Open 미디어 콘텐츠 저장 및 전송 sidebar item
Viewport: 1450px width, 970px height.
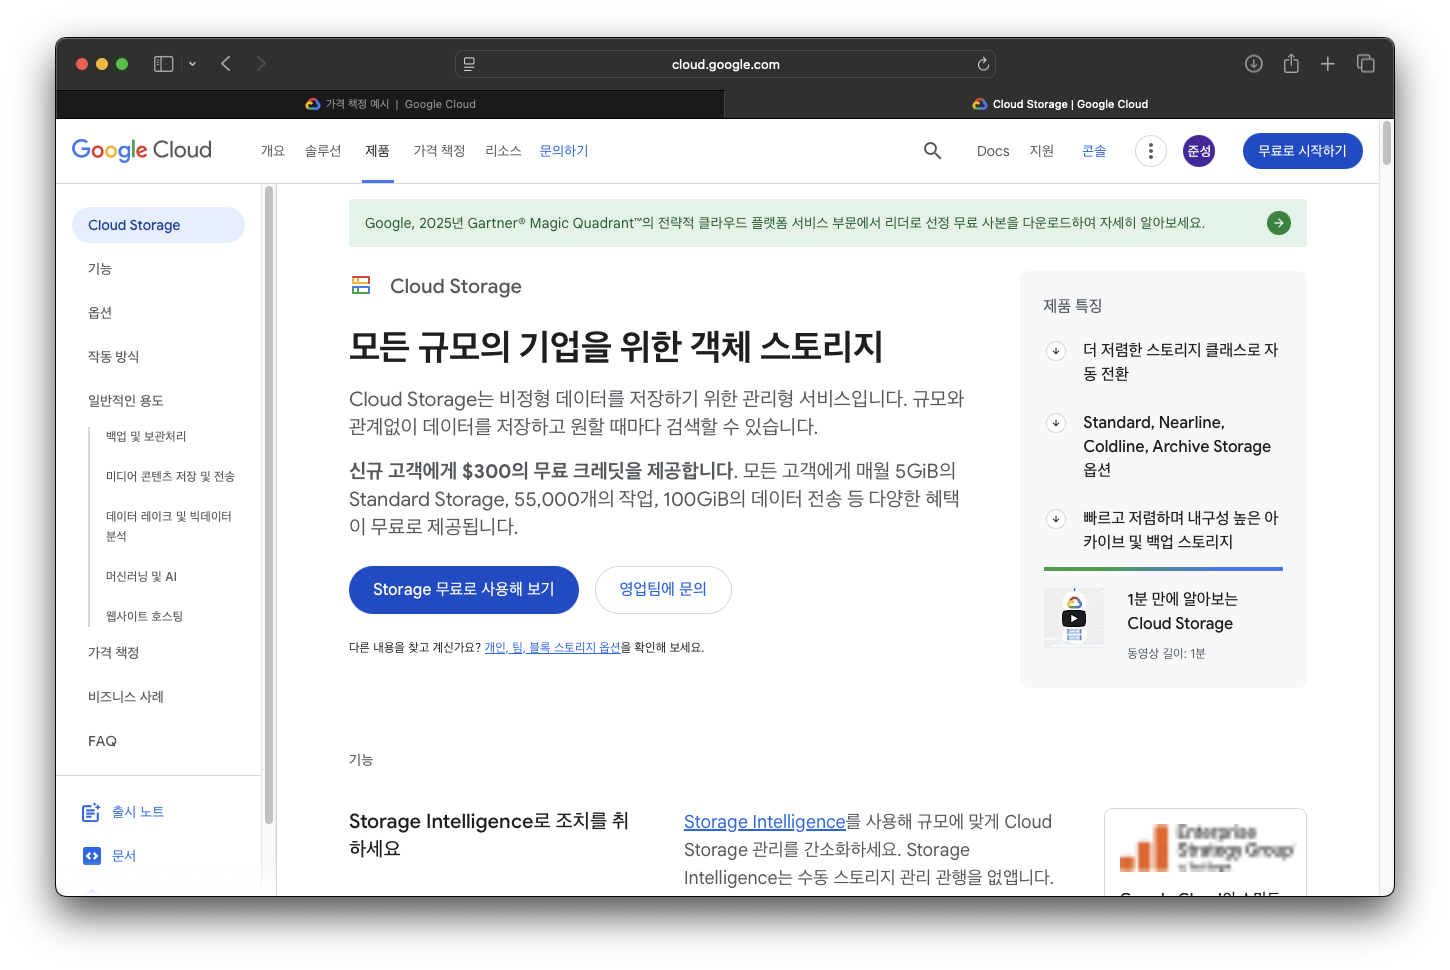(x=170, y=476)
